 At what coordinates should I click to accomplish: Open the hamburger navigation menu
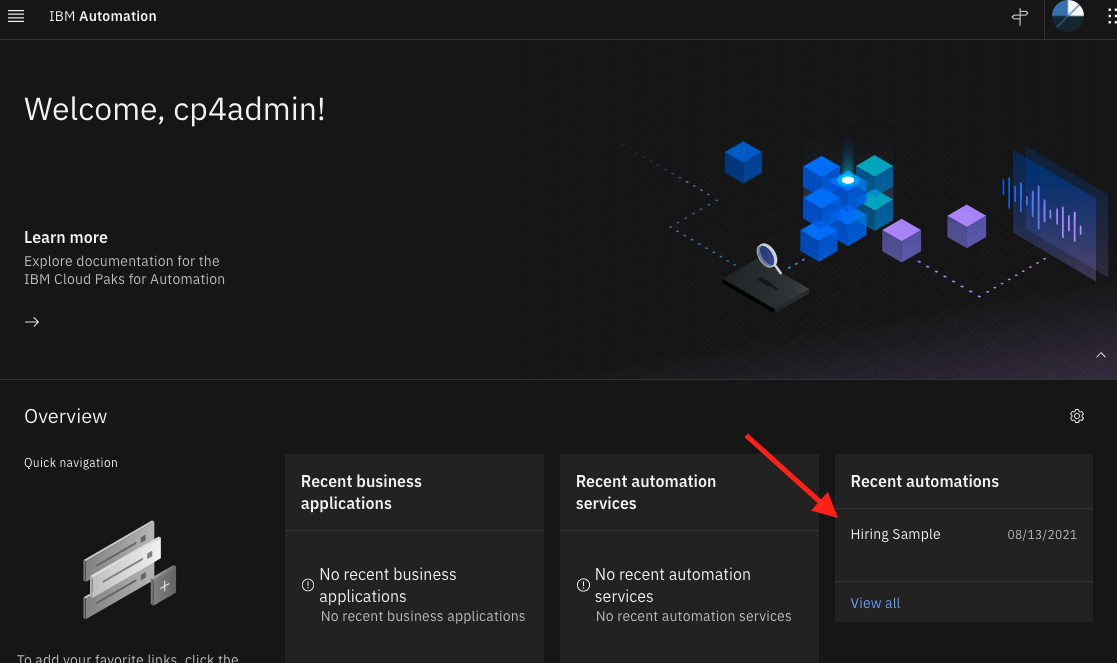coord(16,16)
